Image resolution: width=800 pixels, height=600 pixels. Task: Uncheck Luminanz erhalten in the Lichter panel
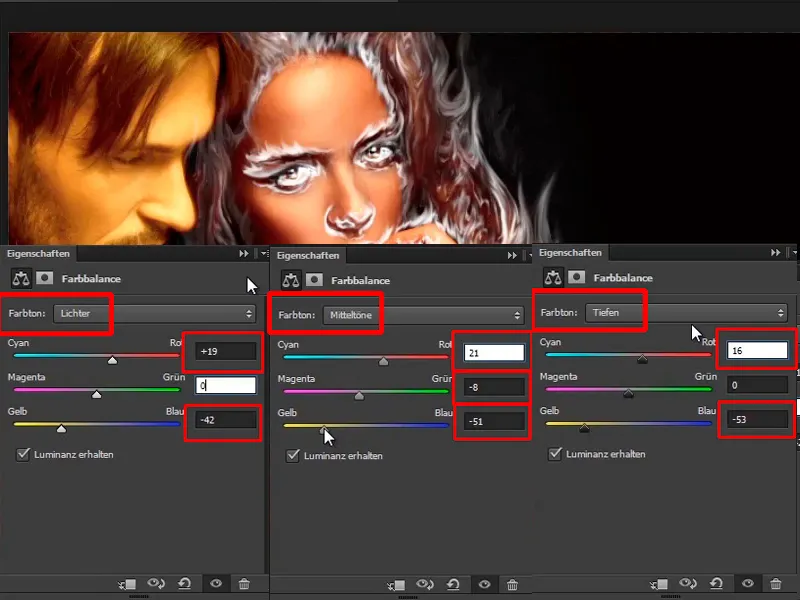[x=23, y=454]
